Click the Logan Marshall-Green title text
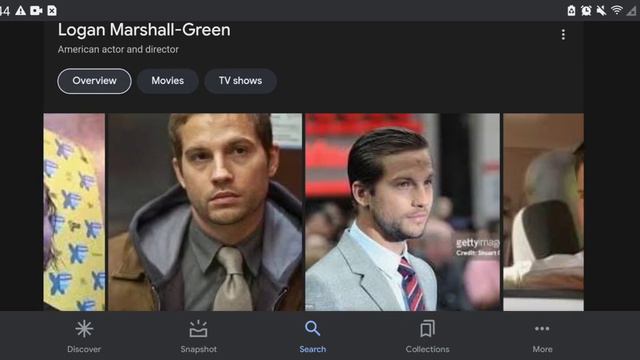640x360 pixels. (144, 30)
